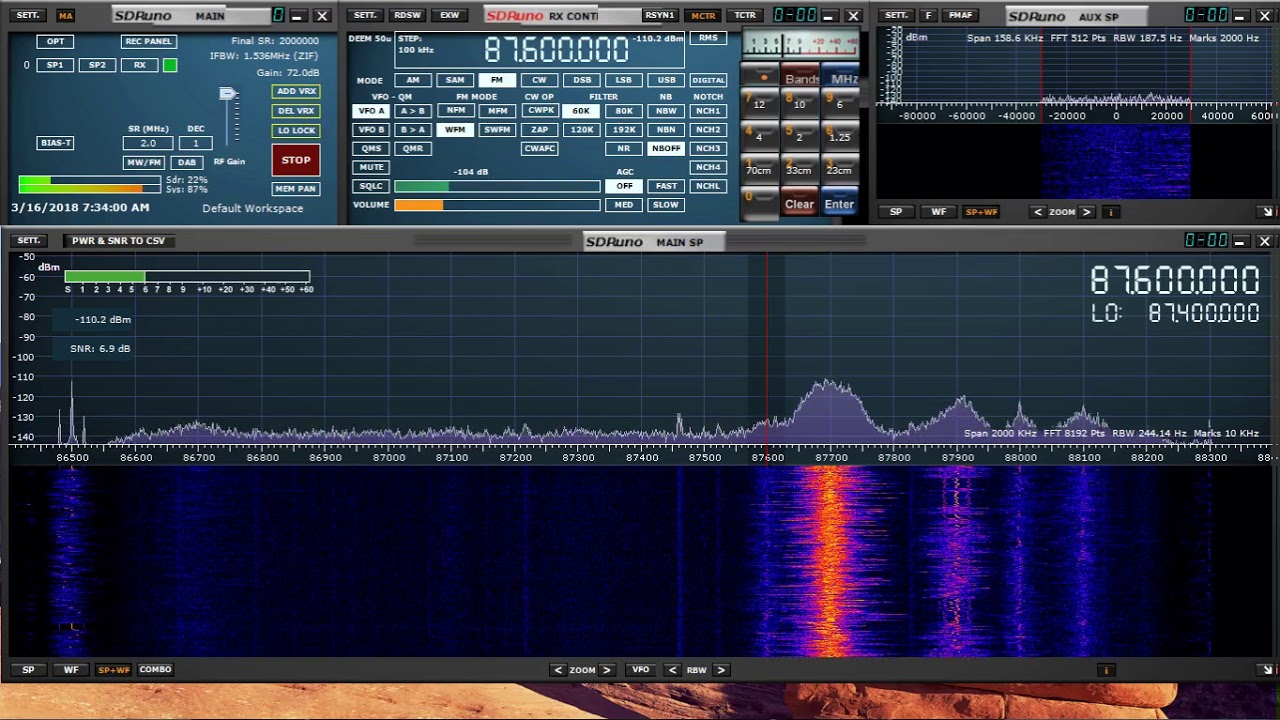Screen dimensions: 1280x720
Task: Click the PWR & SNR TO CSV button
Action: pos(118,240)
